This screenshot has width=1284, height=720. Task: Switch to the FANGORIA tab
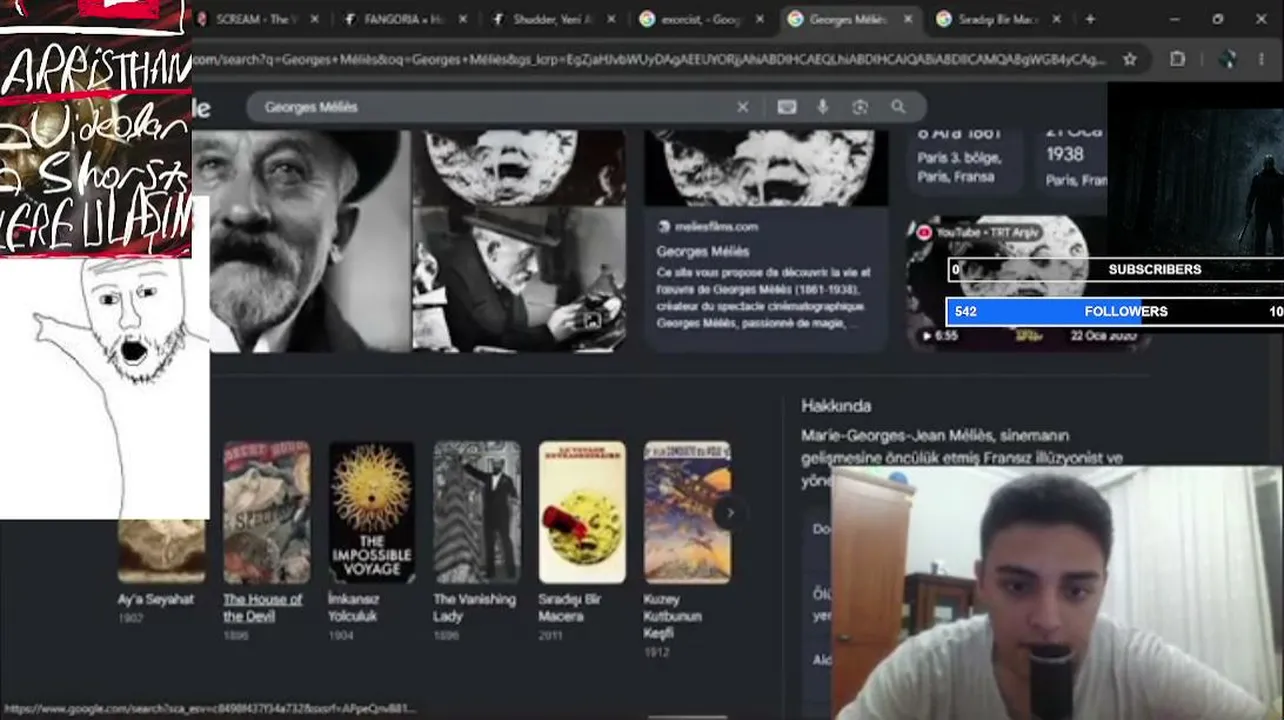click(403, 19)
